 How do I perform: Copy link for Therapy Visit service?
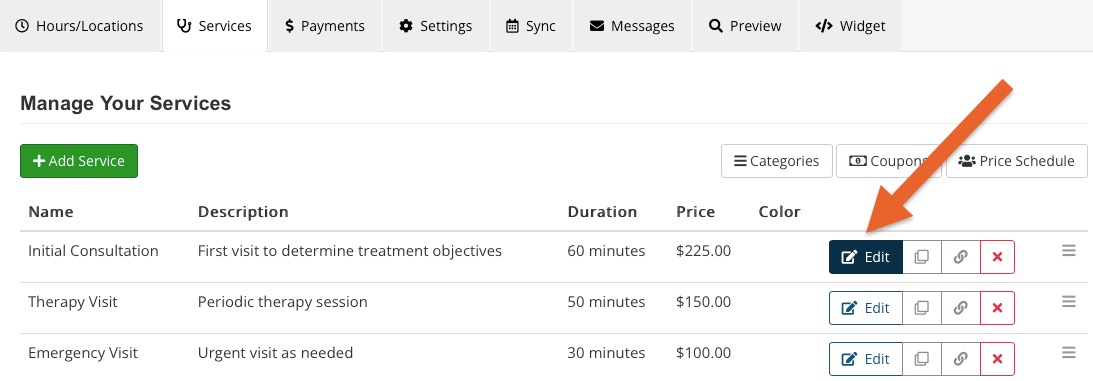[961, 308]
